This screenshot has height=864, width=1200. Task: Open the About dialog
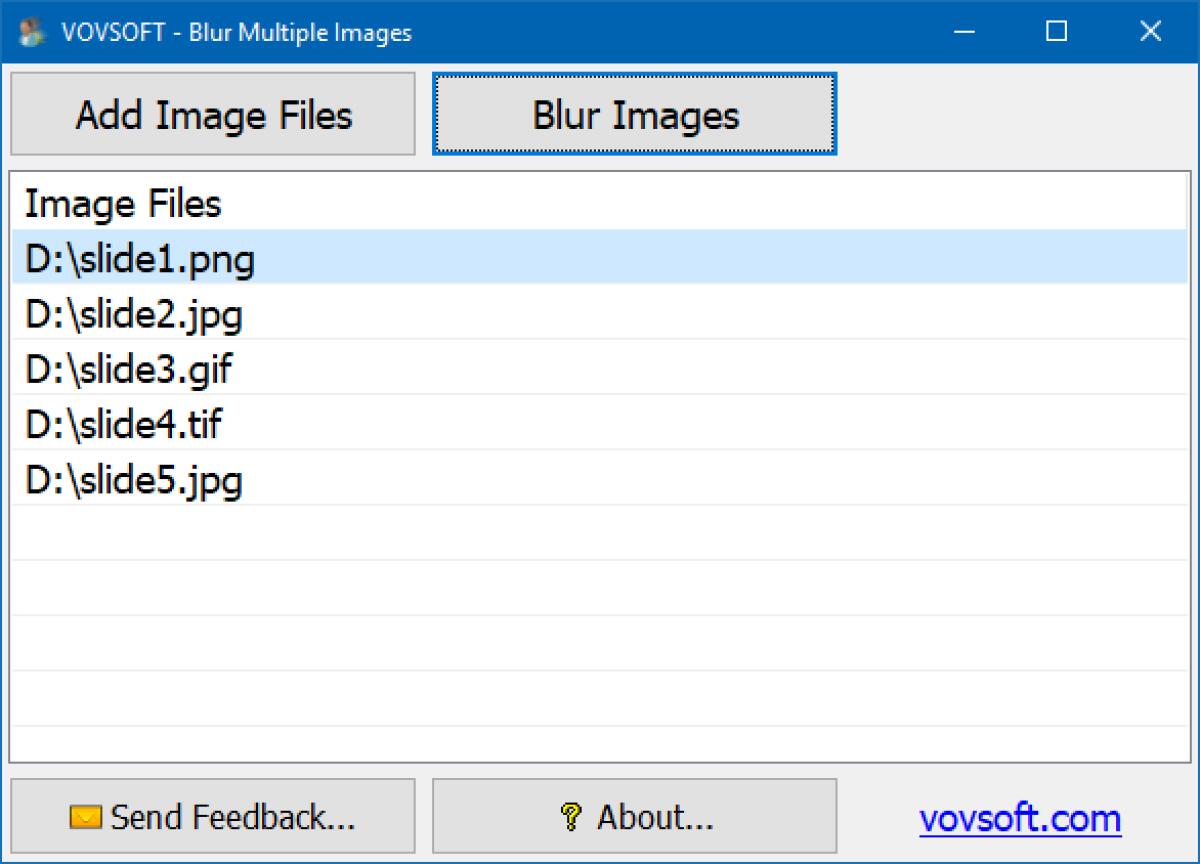pos(634,817)
